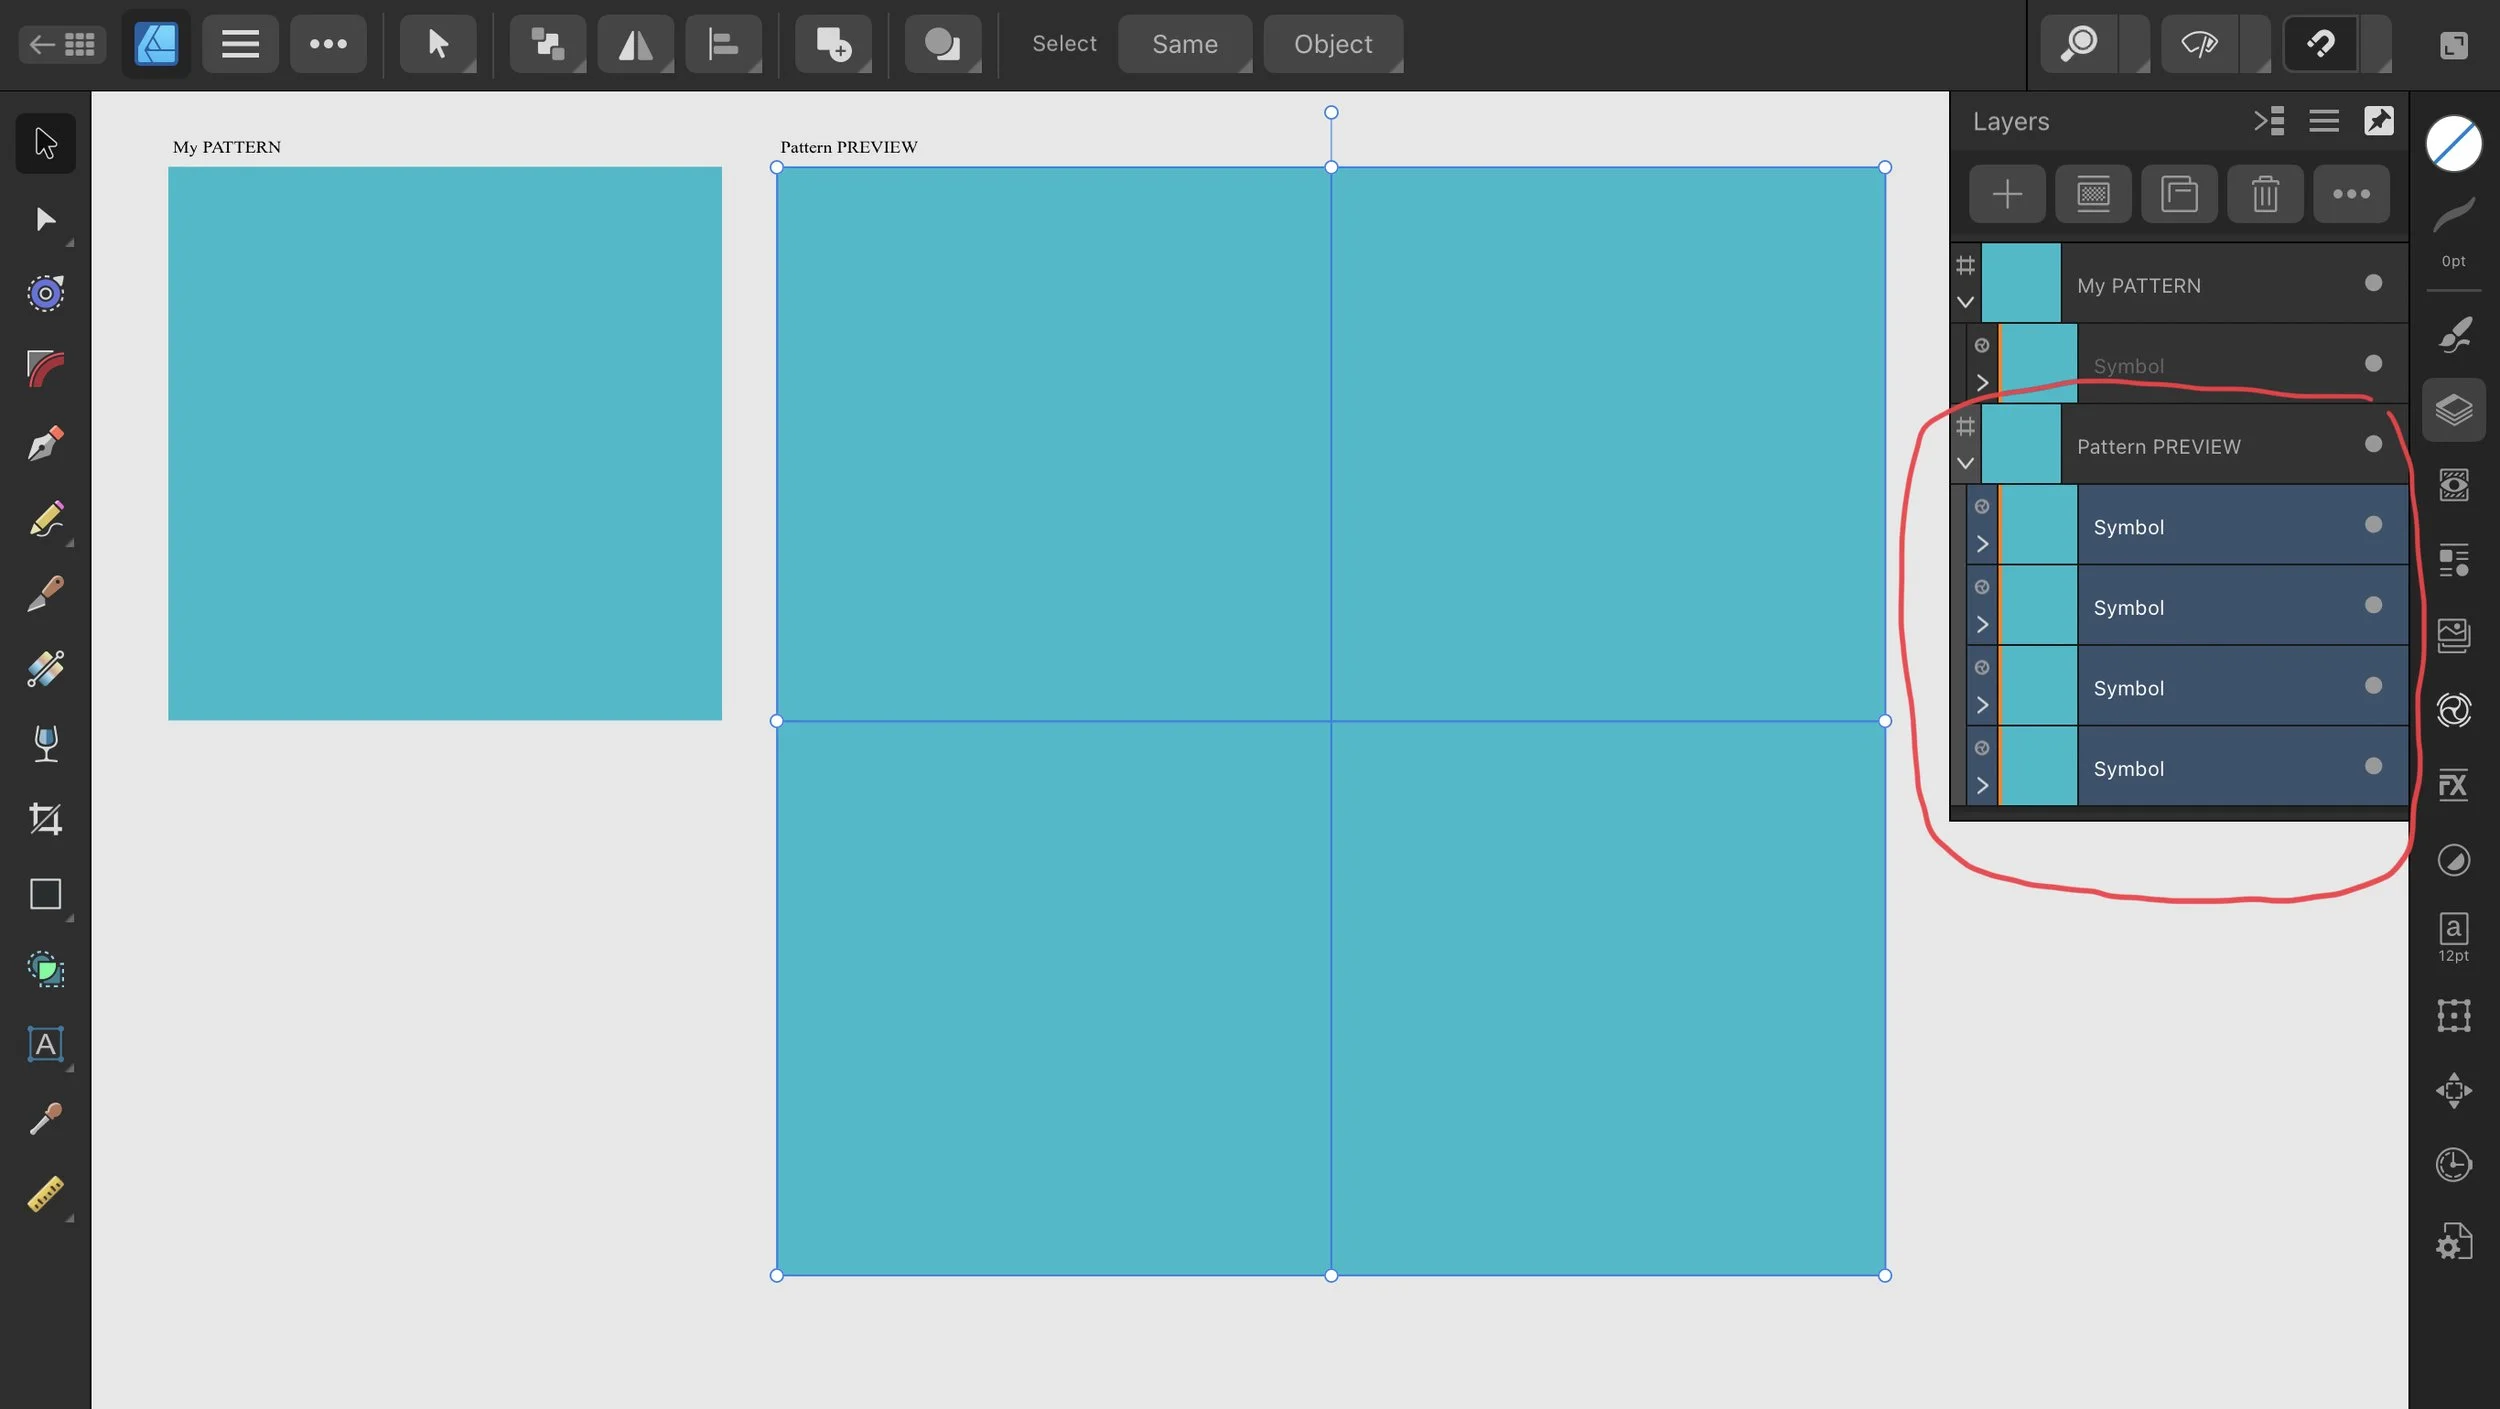Select the Crop tool
2500x1409 pixels.
45,818
